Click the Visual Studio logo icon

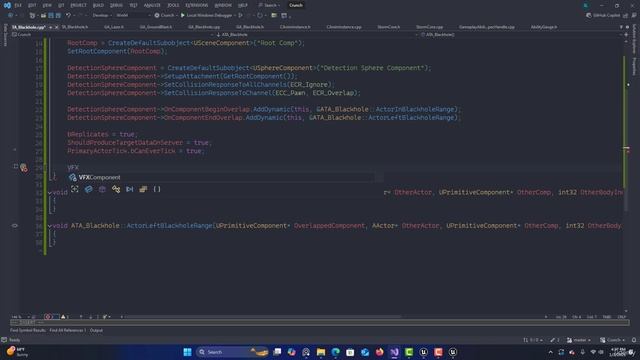coord(7,5)
